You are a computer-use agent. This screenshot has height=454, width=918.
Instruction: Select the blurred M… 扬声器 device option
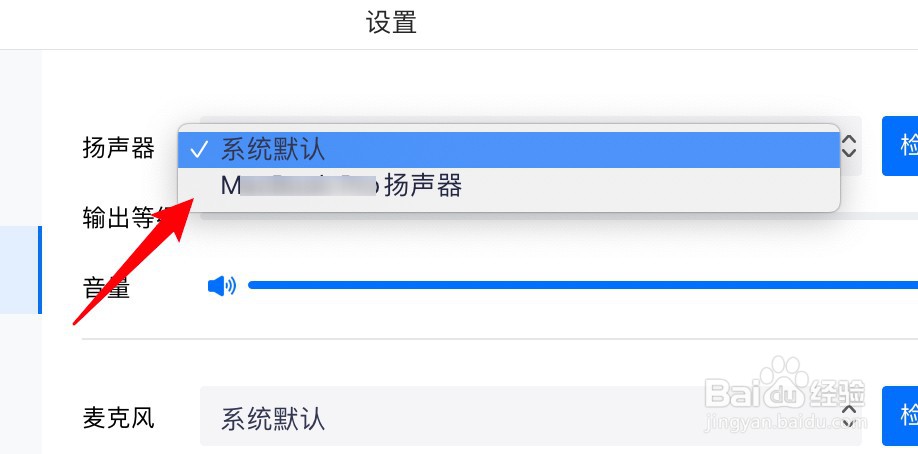508,186
